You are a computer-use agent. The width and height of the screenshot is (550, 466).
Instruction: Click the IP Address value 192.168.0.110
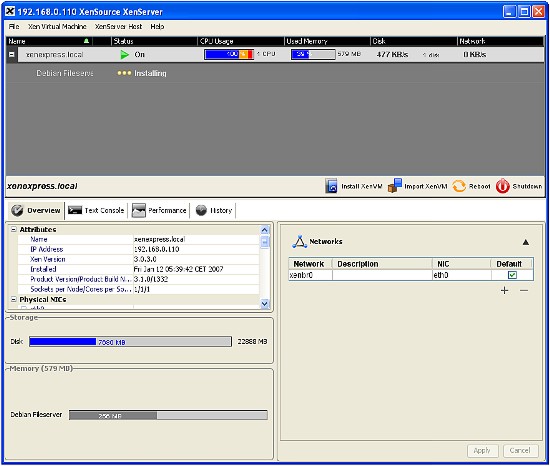coord(156,249)
